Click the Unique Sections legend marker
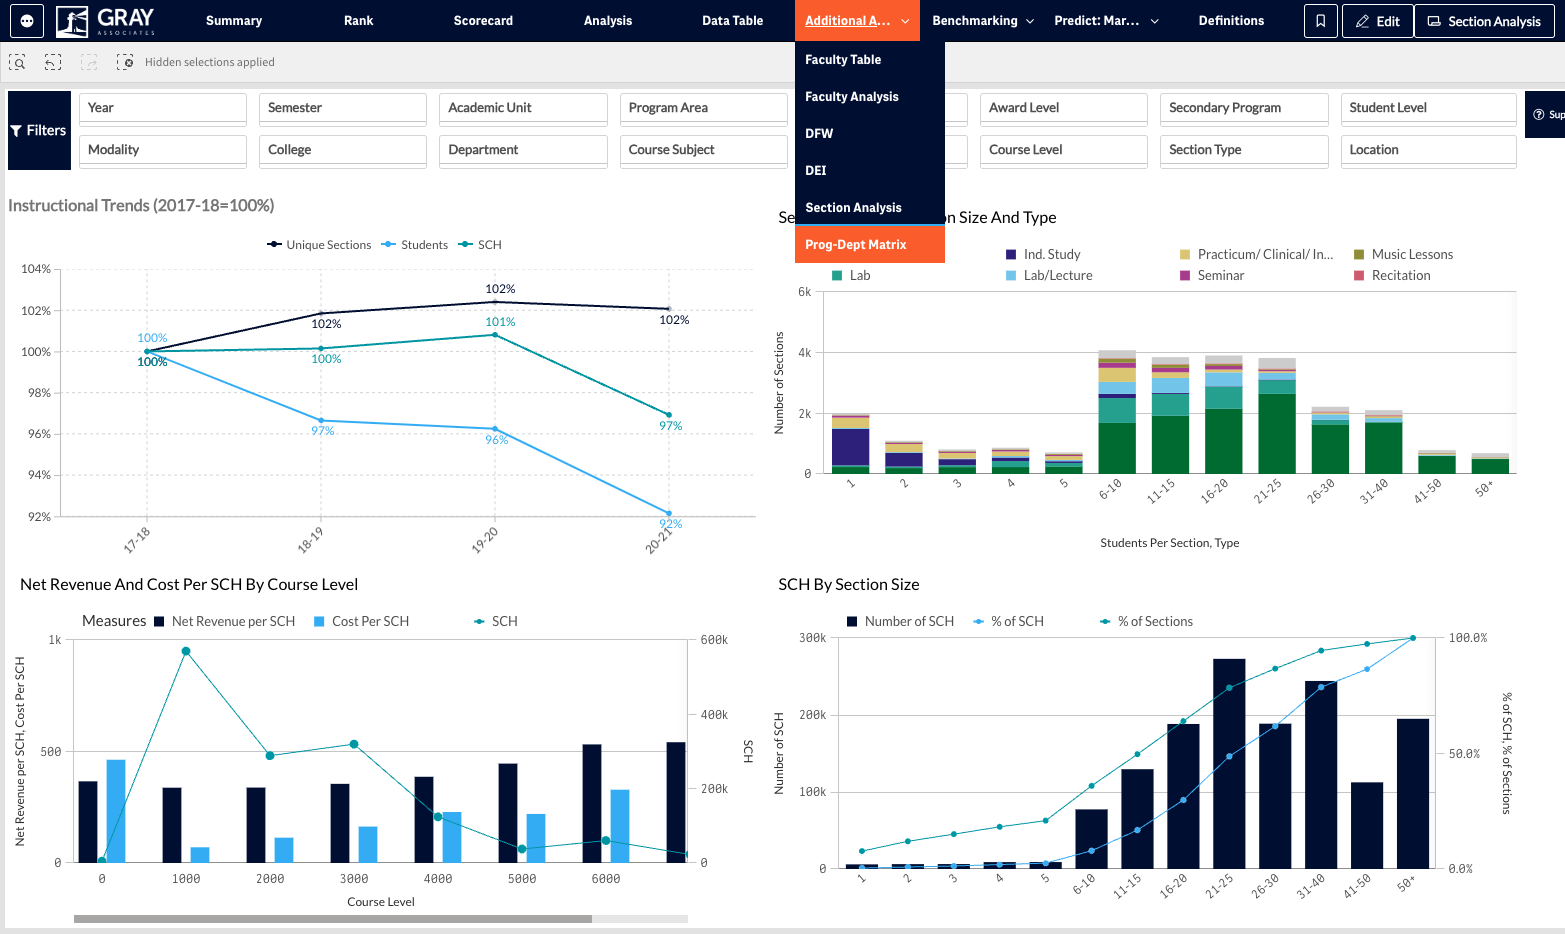Screen dimensions: 1565x934 point(274,245)
